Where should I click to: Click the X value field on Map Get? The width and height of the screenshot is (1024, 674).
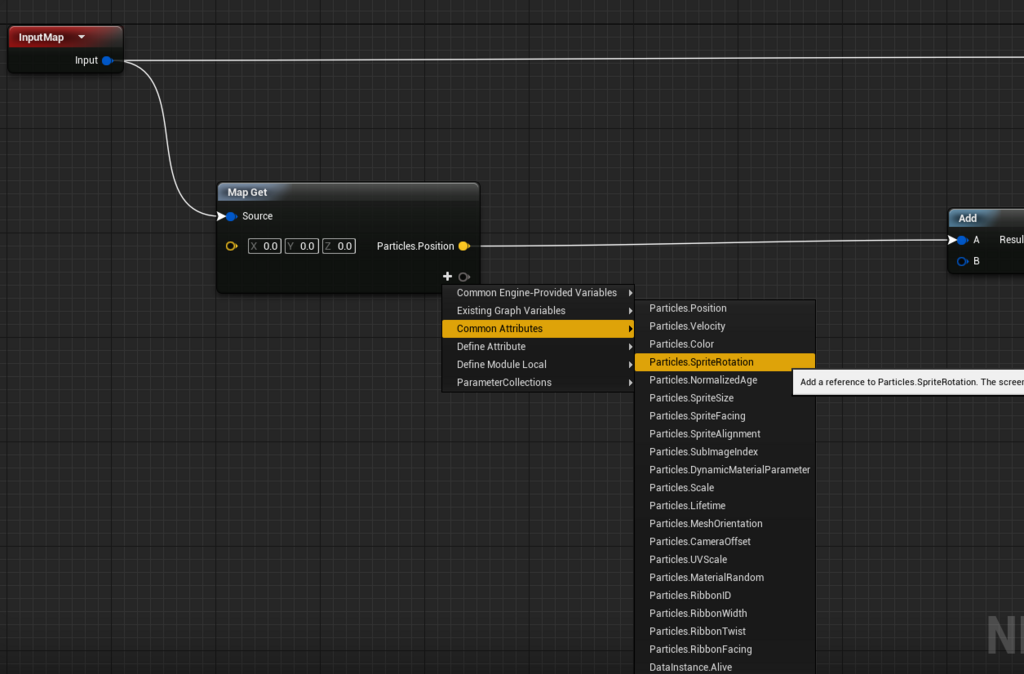(264, 246)
